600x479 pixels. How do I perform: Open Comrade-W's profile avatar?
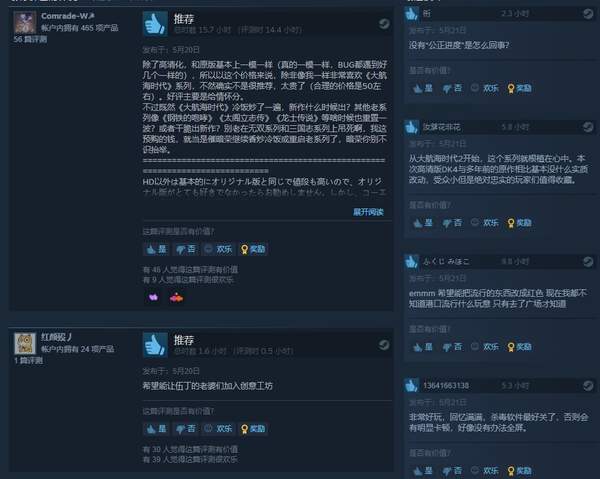[x=25, y=22]
